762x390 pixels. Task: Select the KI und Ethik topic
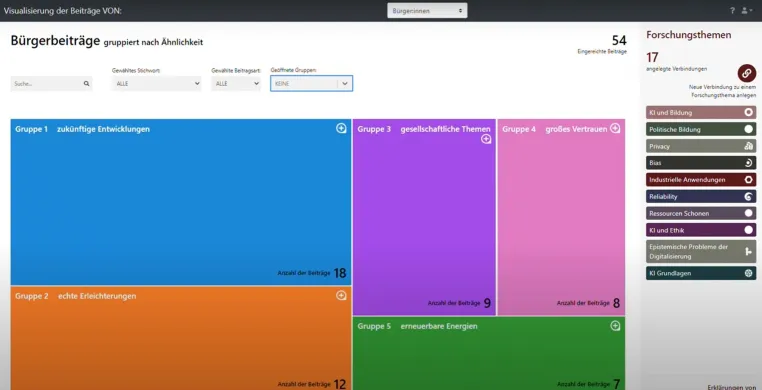click(701, 230)
